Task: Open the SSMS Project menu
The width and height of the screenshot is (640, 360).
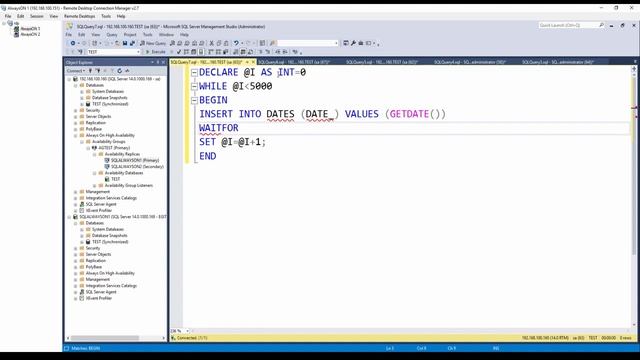Action: click(x=130, y=35)
